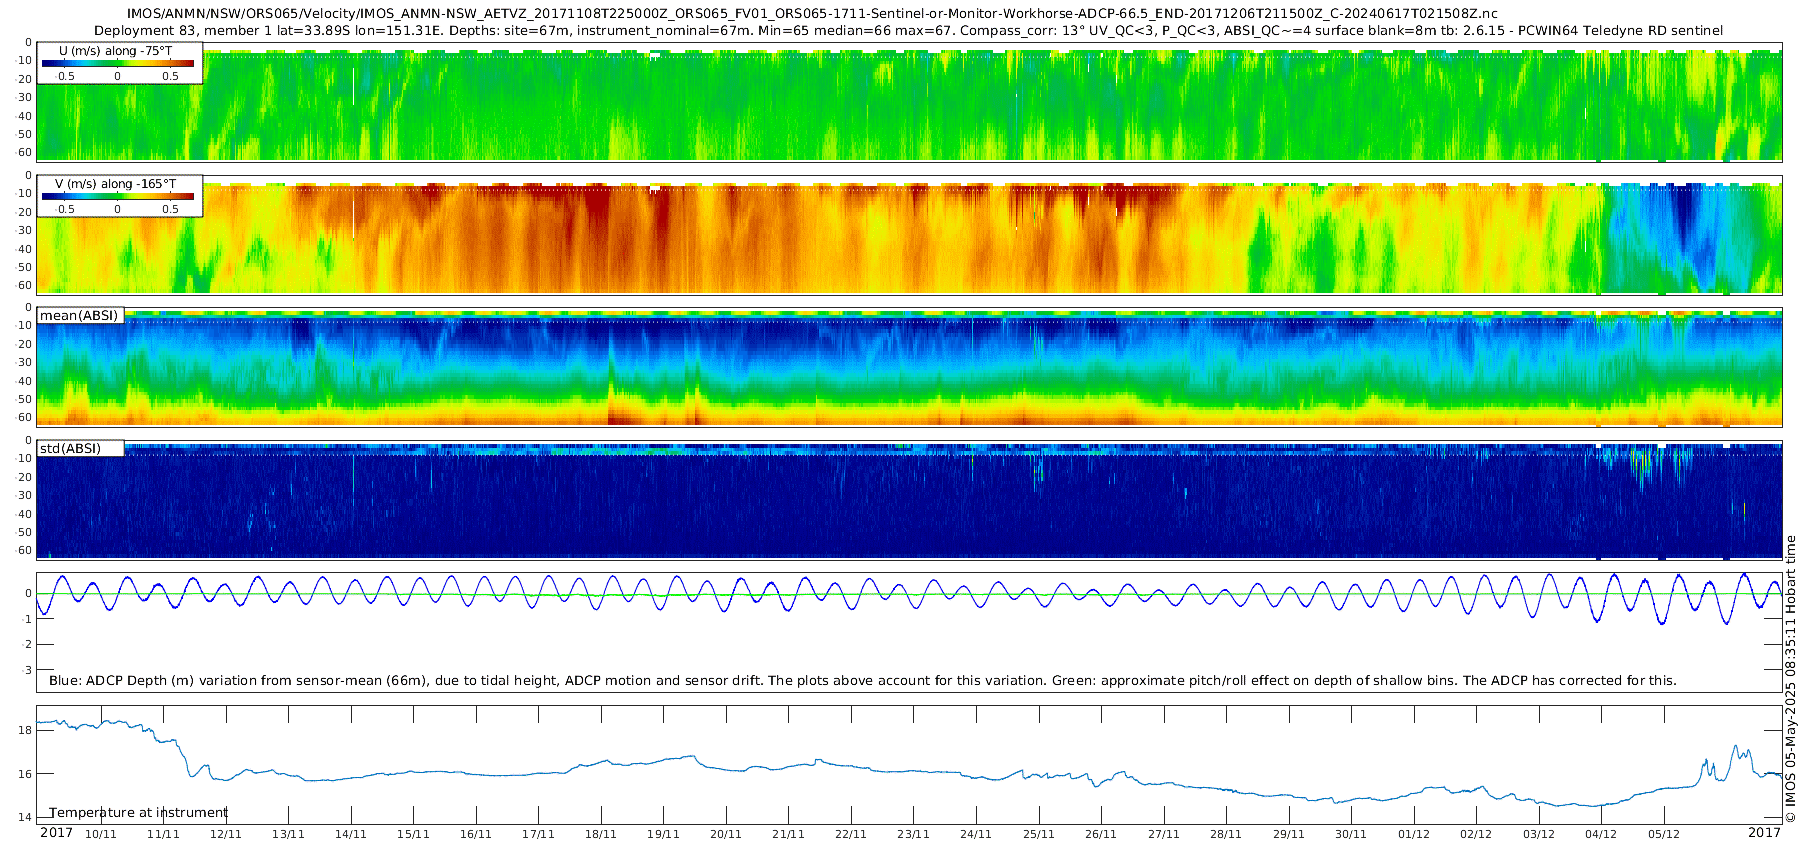Click the 04/12 date tick label
The image size is (1800, 850).
point(1601,834)
